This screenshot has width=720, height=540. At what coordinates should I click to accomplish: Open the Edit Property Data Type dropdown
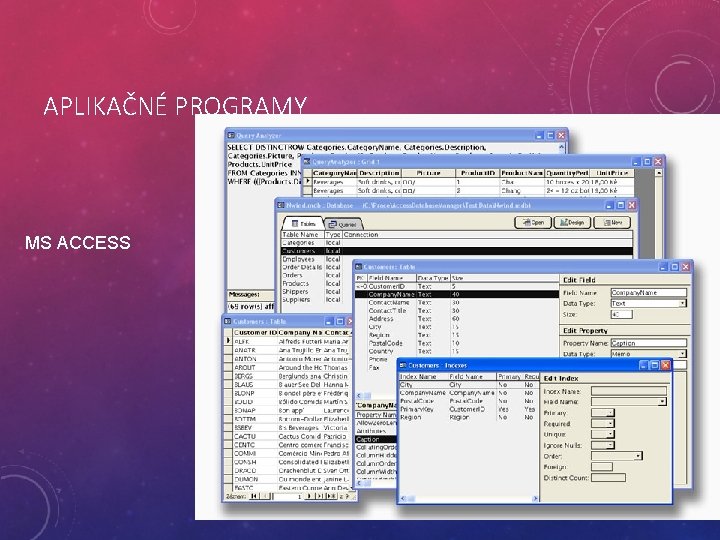(x=682, y=354)
